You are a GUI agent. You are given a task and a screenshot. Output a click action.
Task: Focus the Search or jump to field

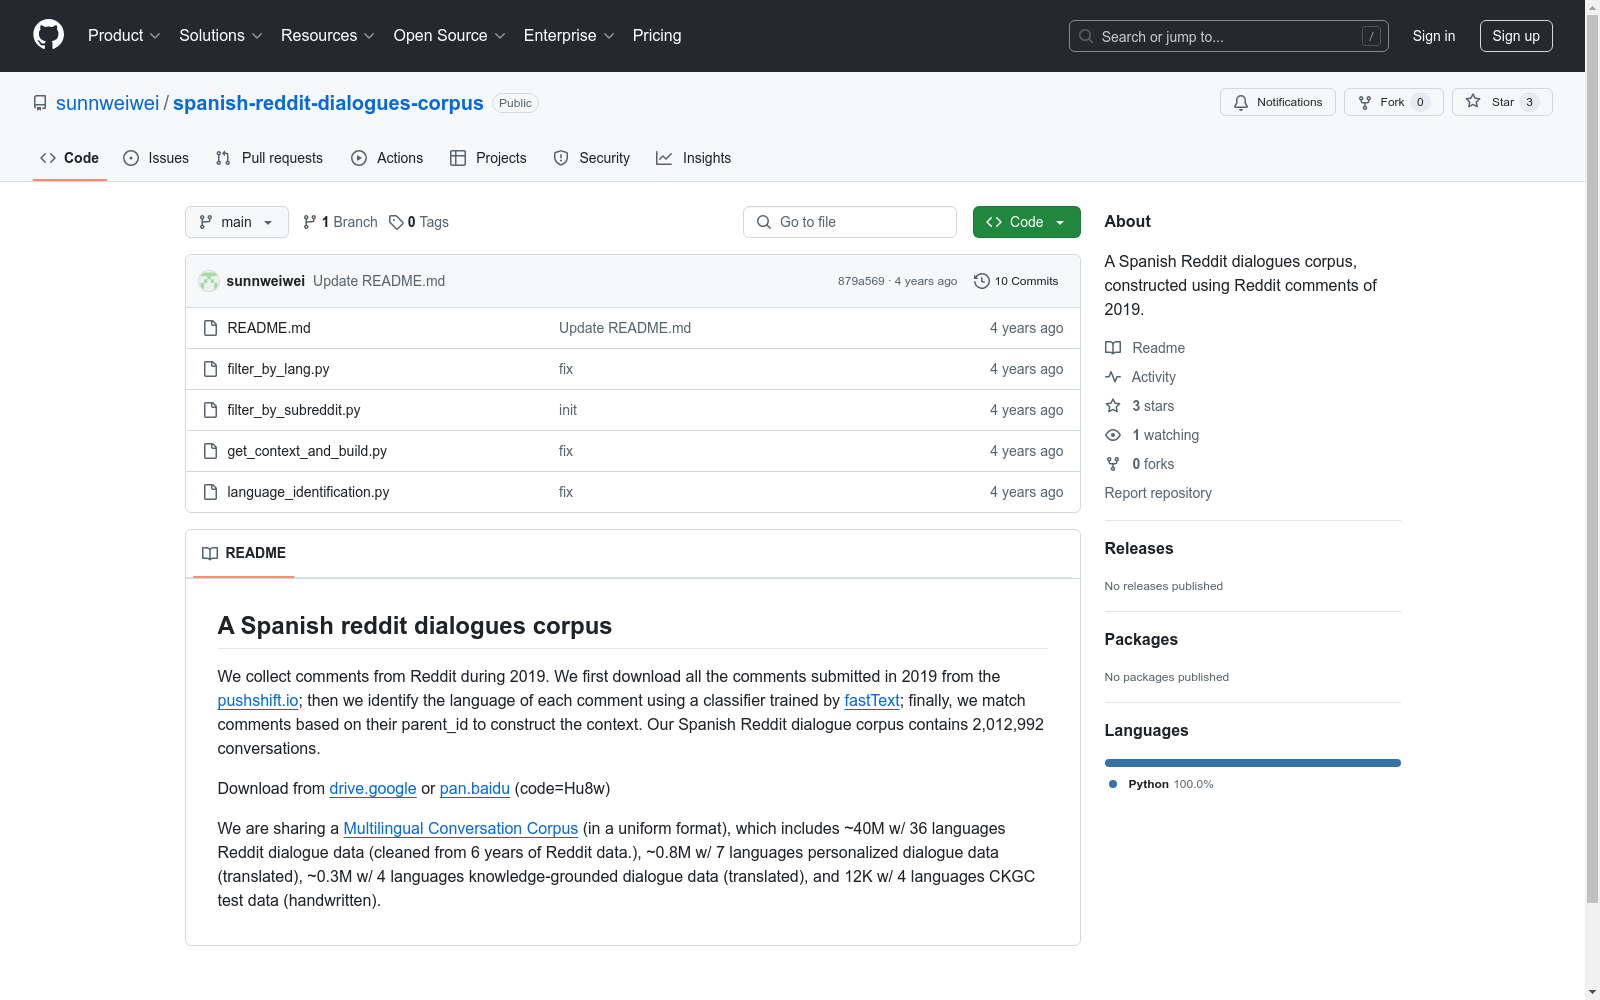(x=1229, y=36)
